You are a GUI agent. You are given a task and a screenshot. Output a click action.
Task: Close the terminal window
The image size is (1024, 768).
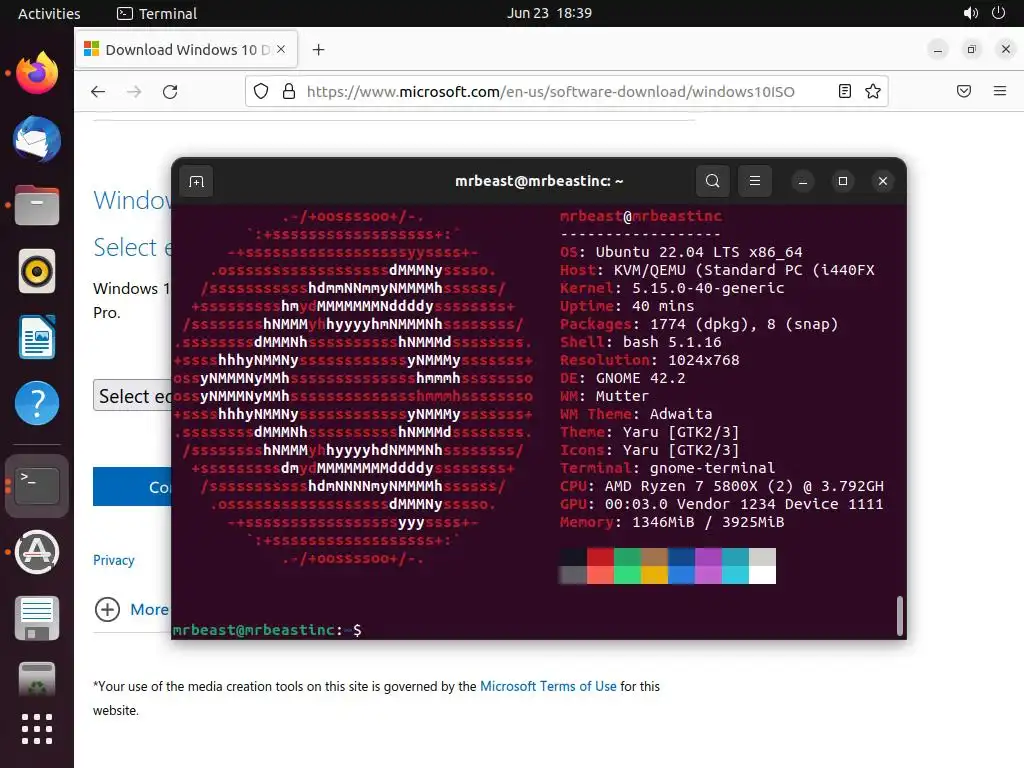(x=882, y=181)
